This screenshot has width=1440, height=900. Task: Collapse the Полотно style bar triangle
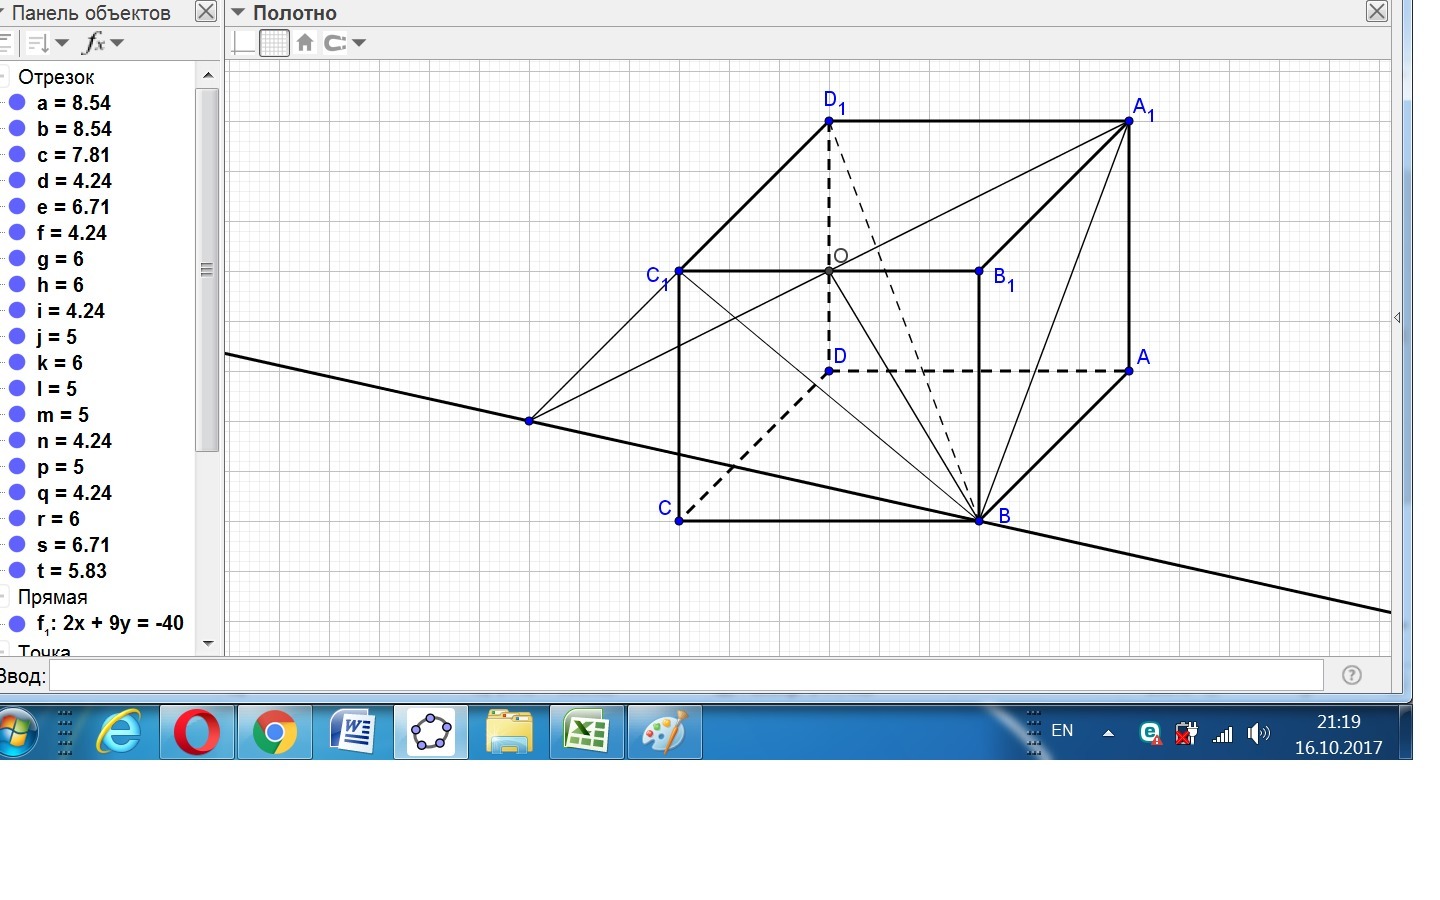[238, 12]
